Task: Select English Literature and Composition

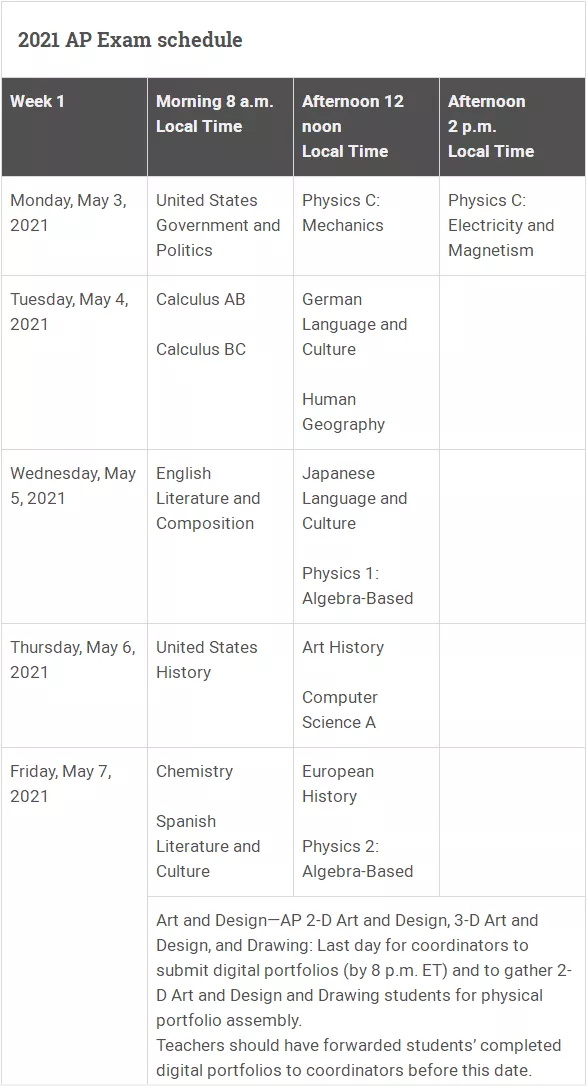Action: click(208, 498)
